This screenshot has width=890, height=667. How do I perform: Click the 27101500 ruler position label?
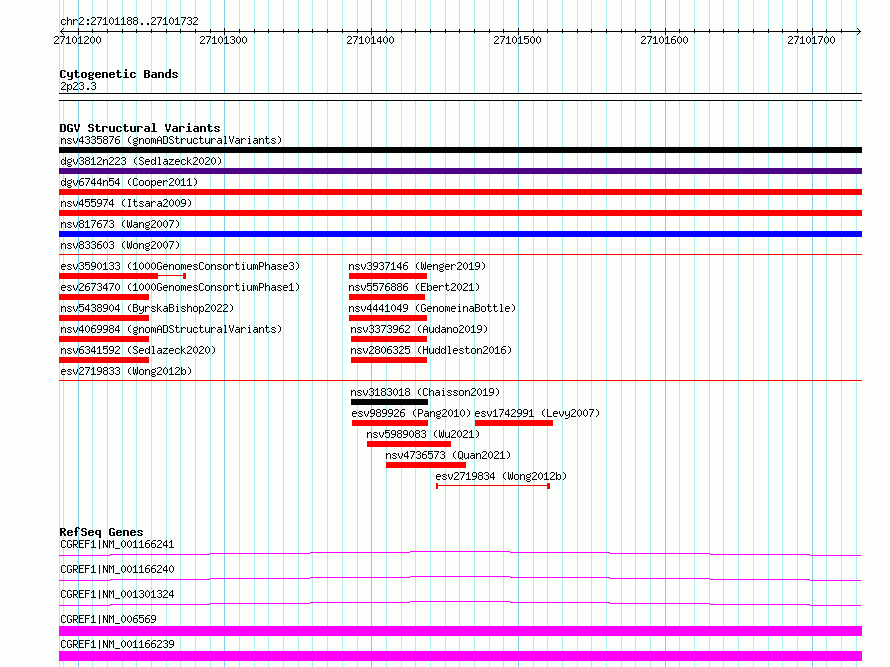(517, 40)
